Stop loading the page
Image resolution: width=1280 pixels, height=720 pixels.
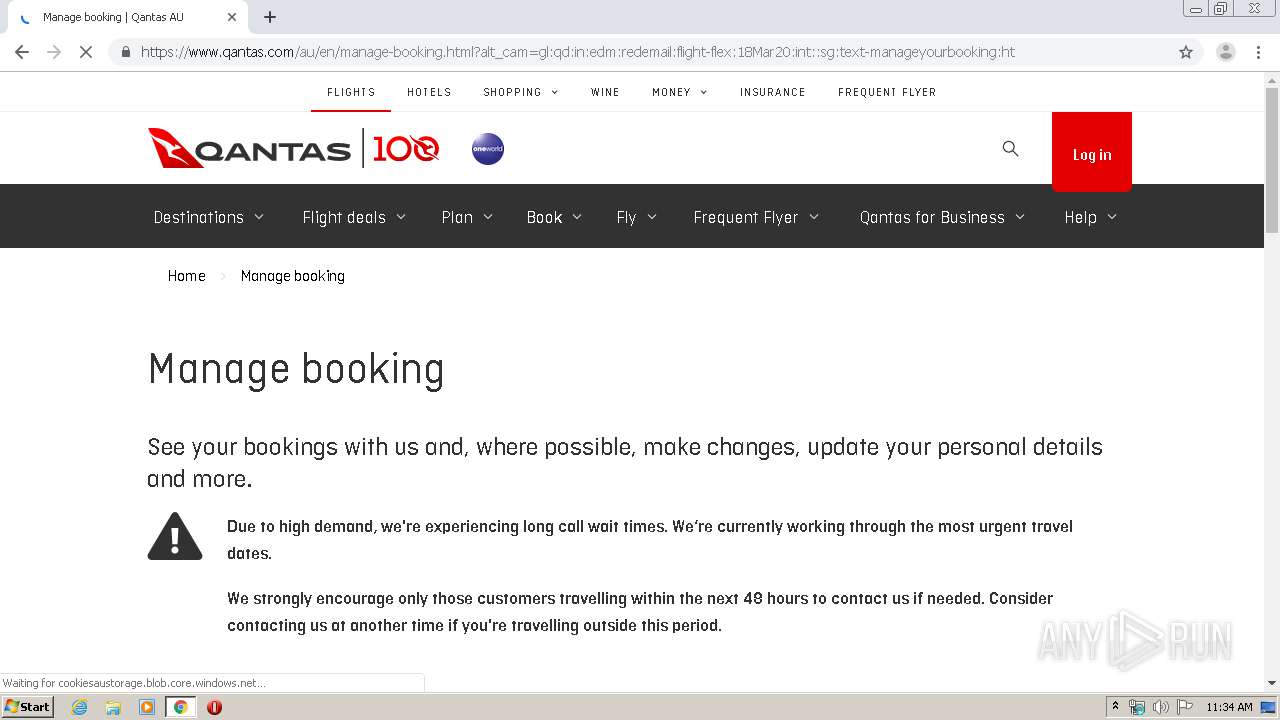(x=86, y=52)
